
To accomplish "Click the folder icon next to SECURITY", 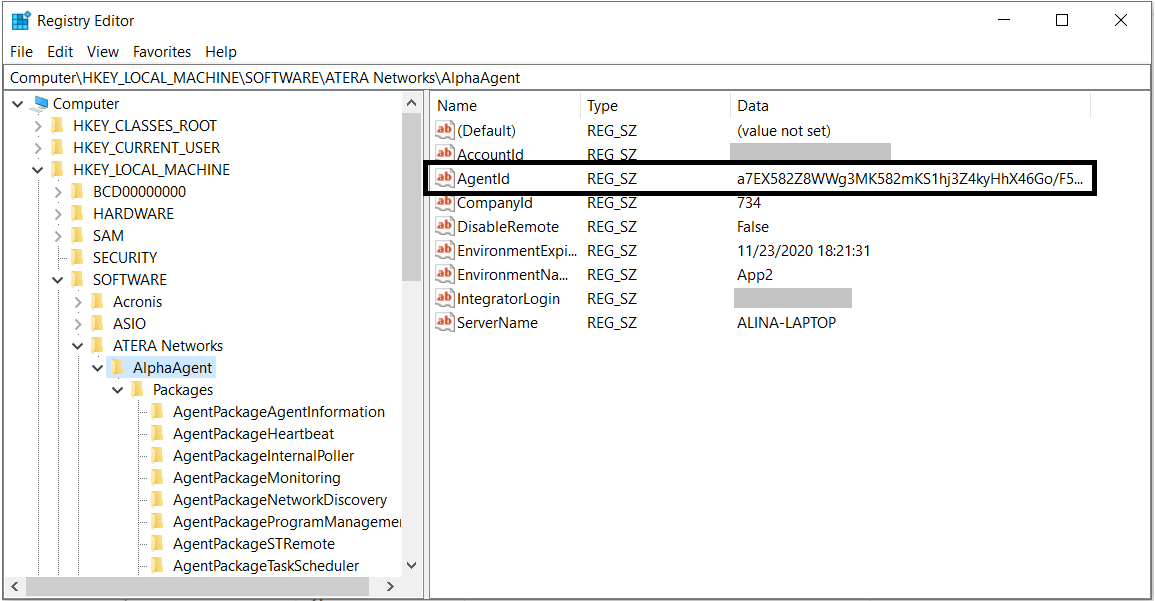I will point(77,257).
